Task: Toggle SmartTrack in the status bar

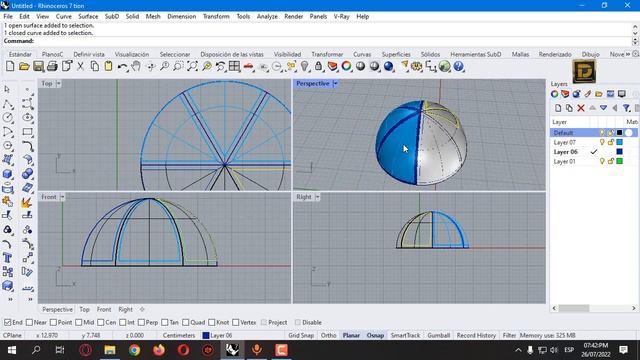Action: point(405,336)
